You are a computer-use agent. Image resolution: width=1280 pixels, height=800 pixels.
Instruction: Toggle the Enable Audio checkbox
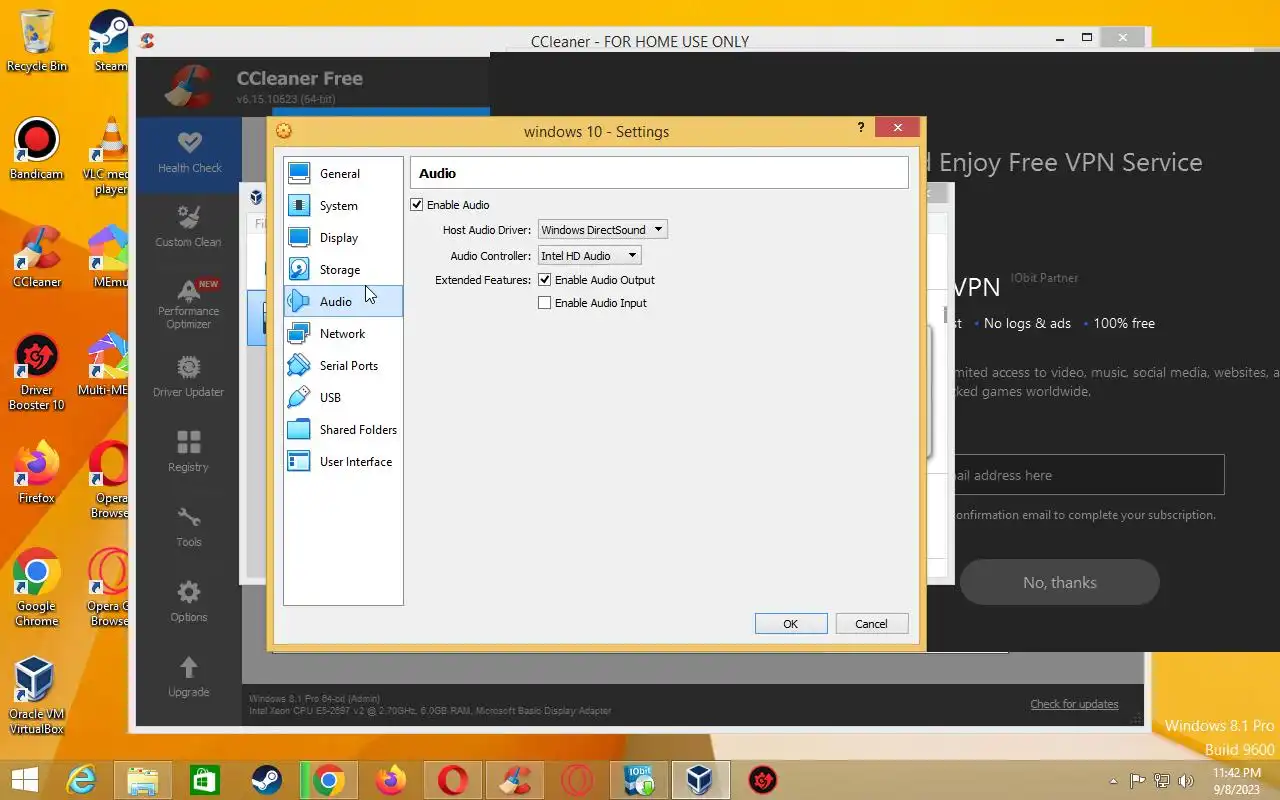pyautogui.click(x=417, y=205)
